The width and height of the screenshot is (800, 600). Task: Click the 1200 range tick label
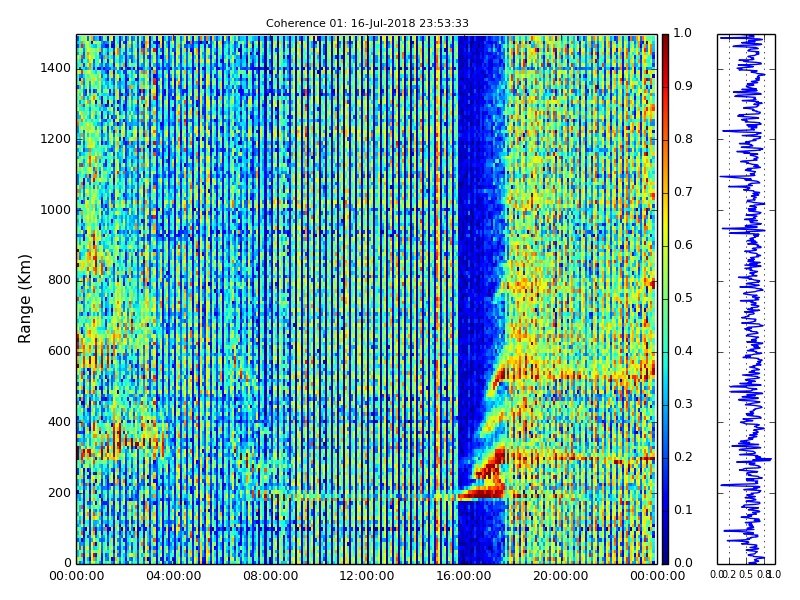[56, 139]
